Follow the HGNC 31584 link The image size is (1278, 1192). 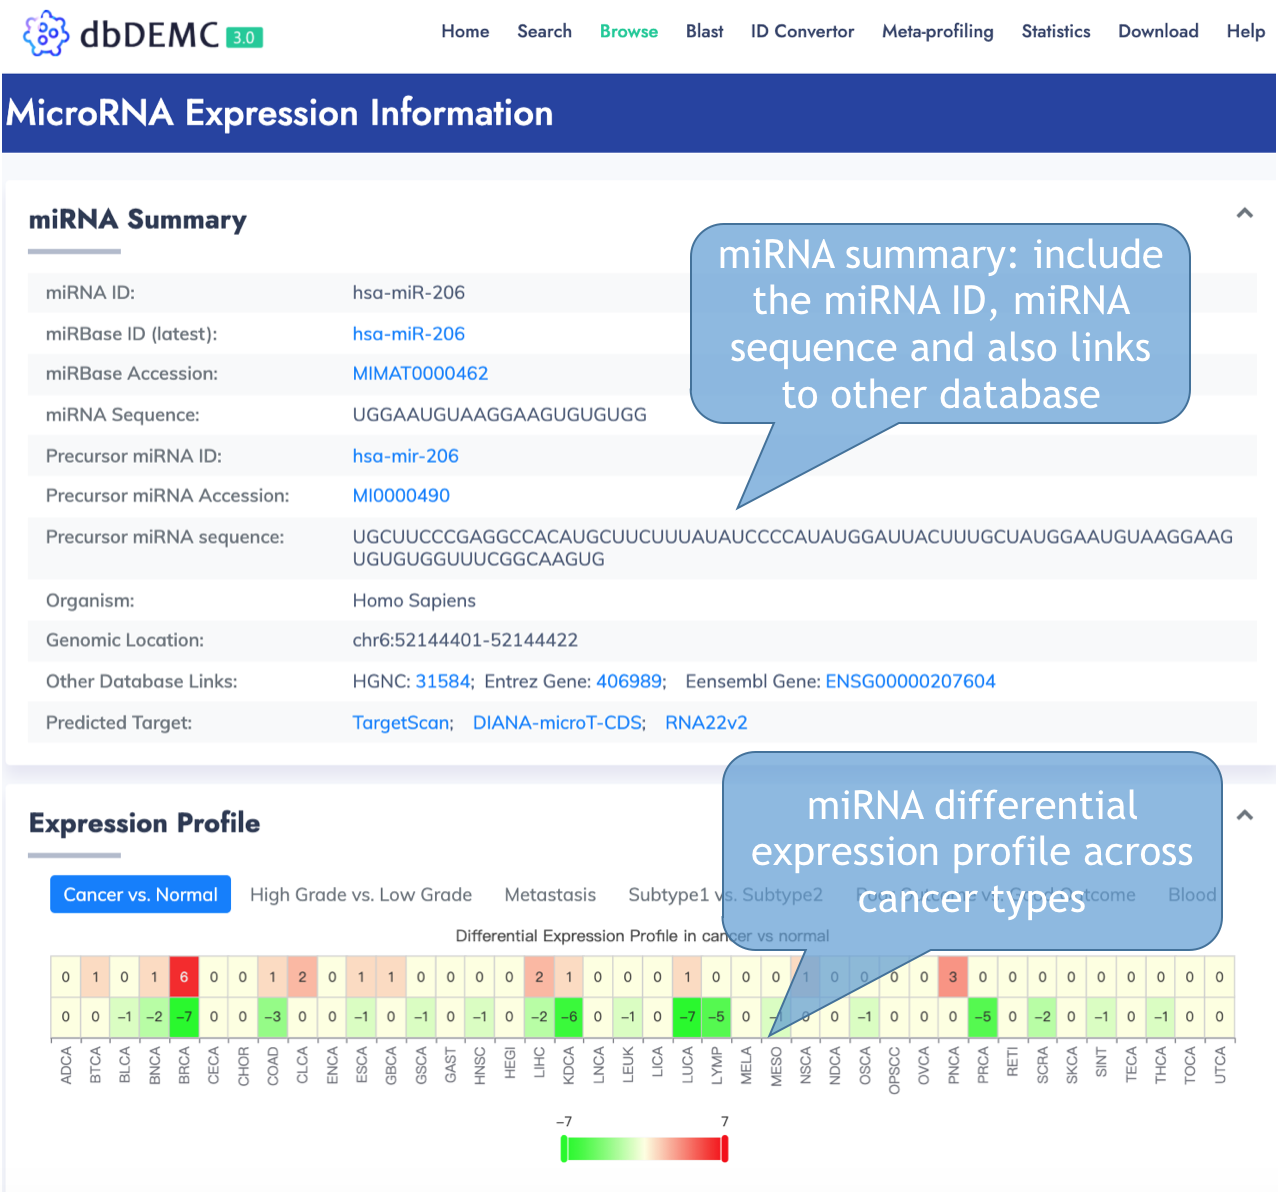point(442,681)
